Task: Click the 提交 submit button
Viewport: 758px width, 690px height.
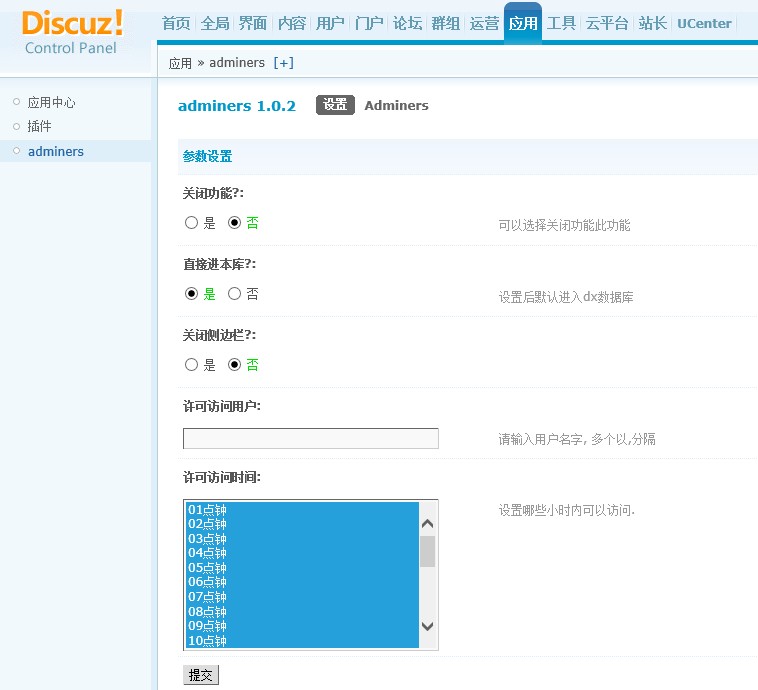Action: [x=200, y=676]
